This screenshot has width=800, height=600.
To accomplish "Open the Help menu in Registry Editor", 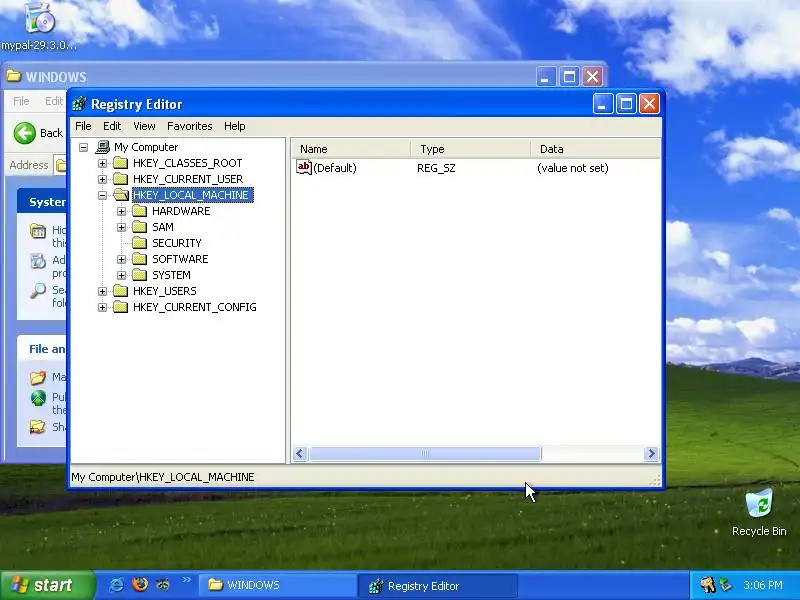I will coord(235,126).
